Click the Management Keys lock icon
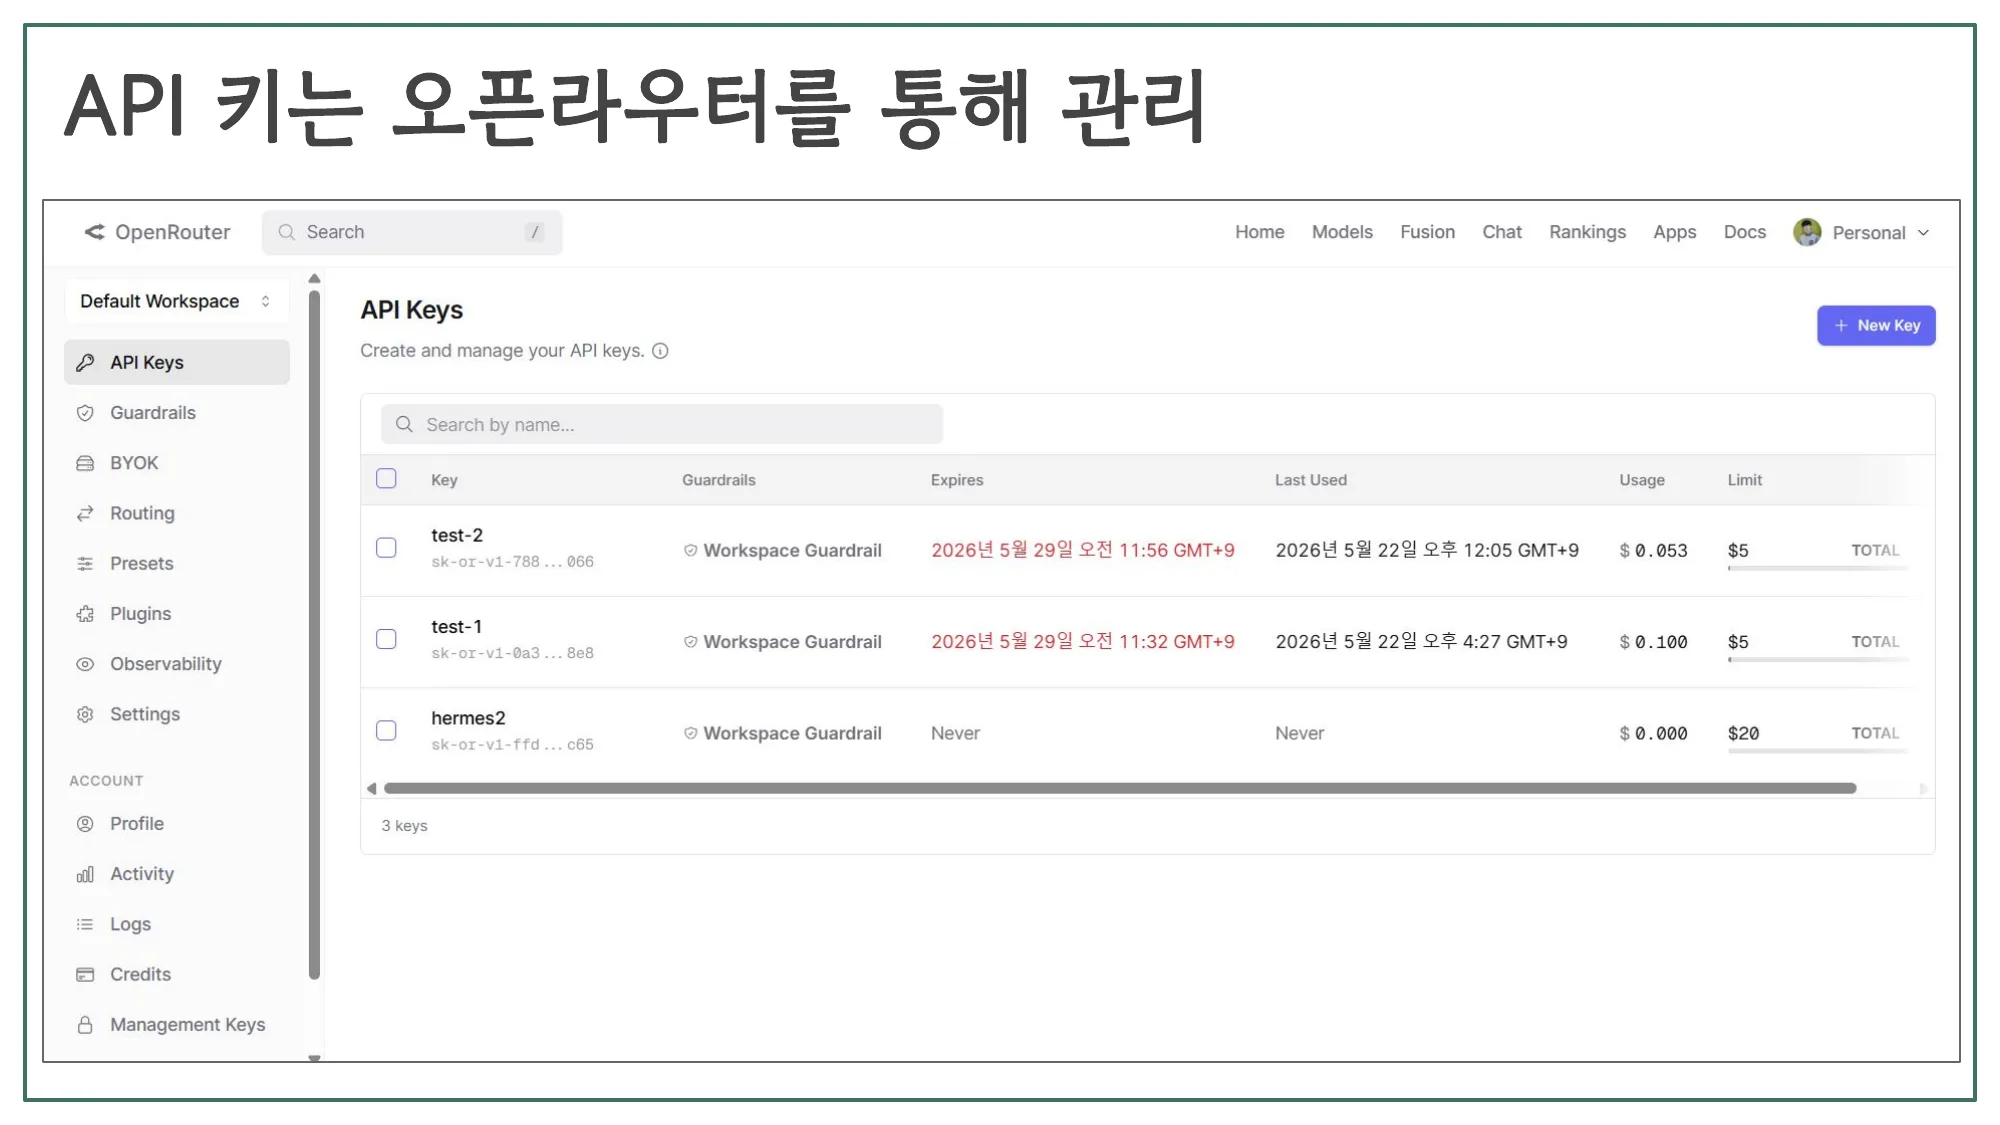This screenshot has width=2000, height=1125. (x=85, y=1025)
